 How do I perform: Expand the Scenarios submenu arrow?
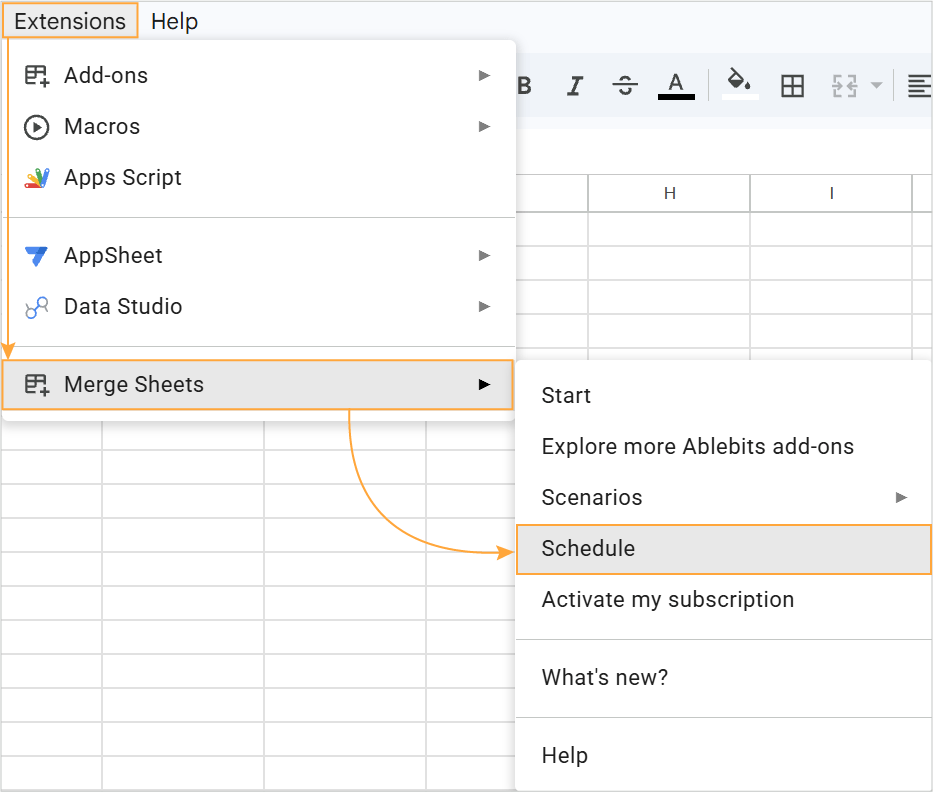pyautogui.click(x=901, y=497)
